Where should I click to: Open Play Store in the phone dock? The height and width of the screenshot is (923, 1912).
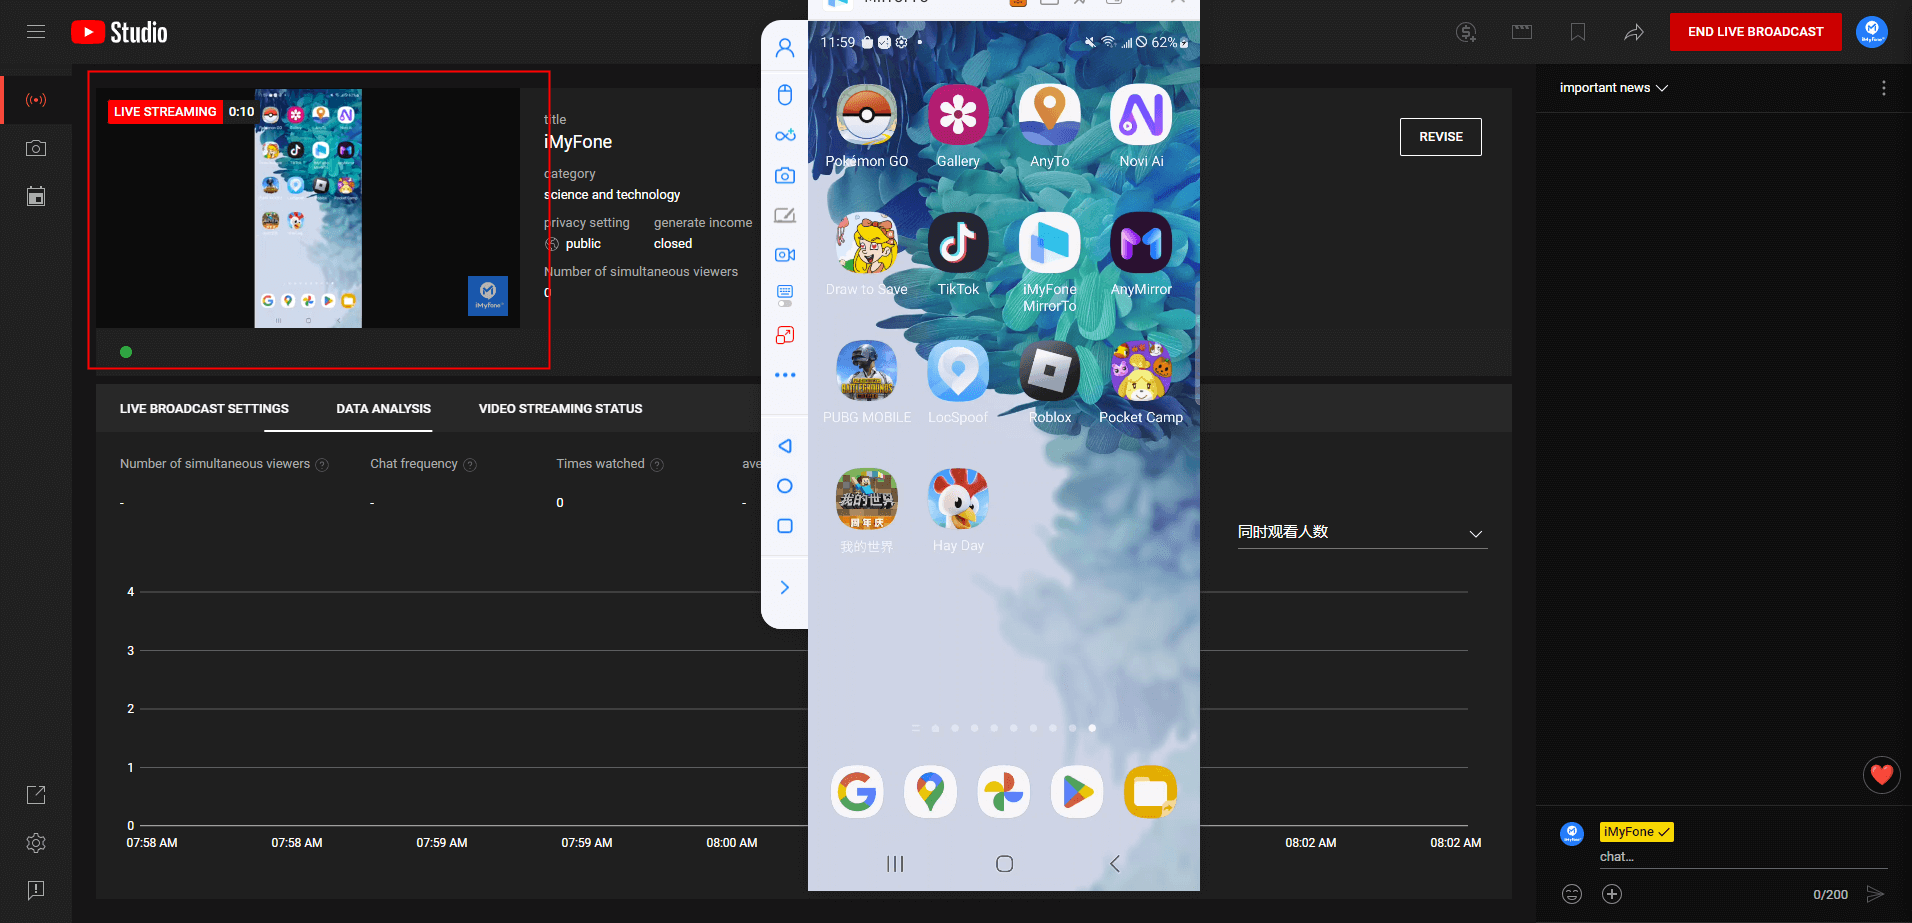(1077, 792)
